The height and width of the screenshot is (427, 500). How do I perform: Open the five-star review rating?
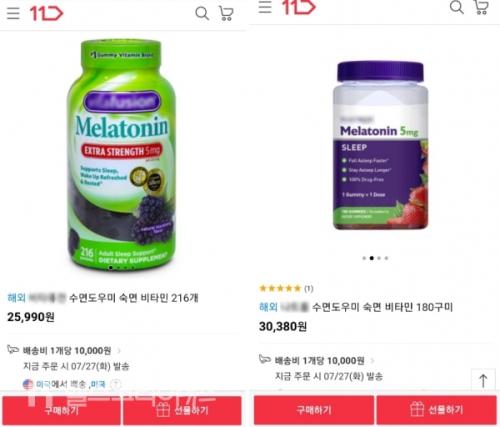click(286, 288)
